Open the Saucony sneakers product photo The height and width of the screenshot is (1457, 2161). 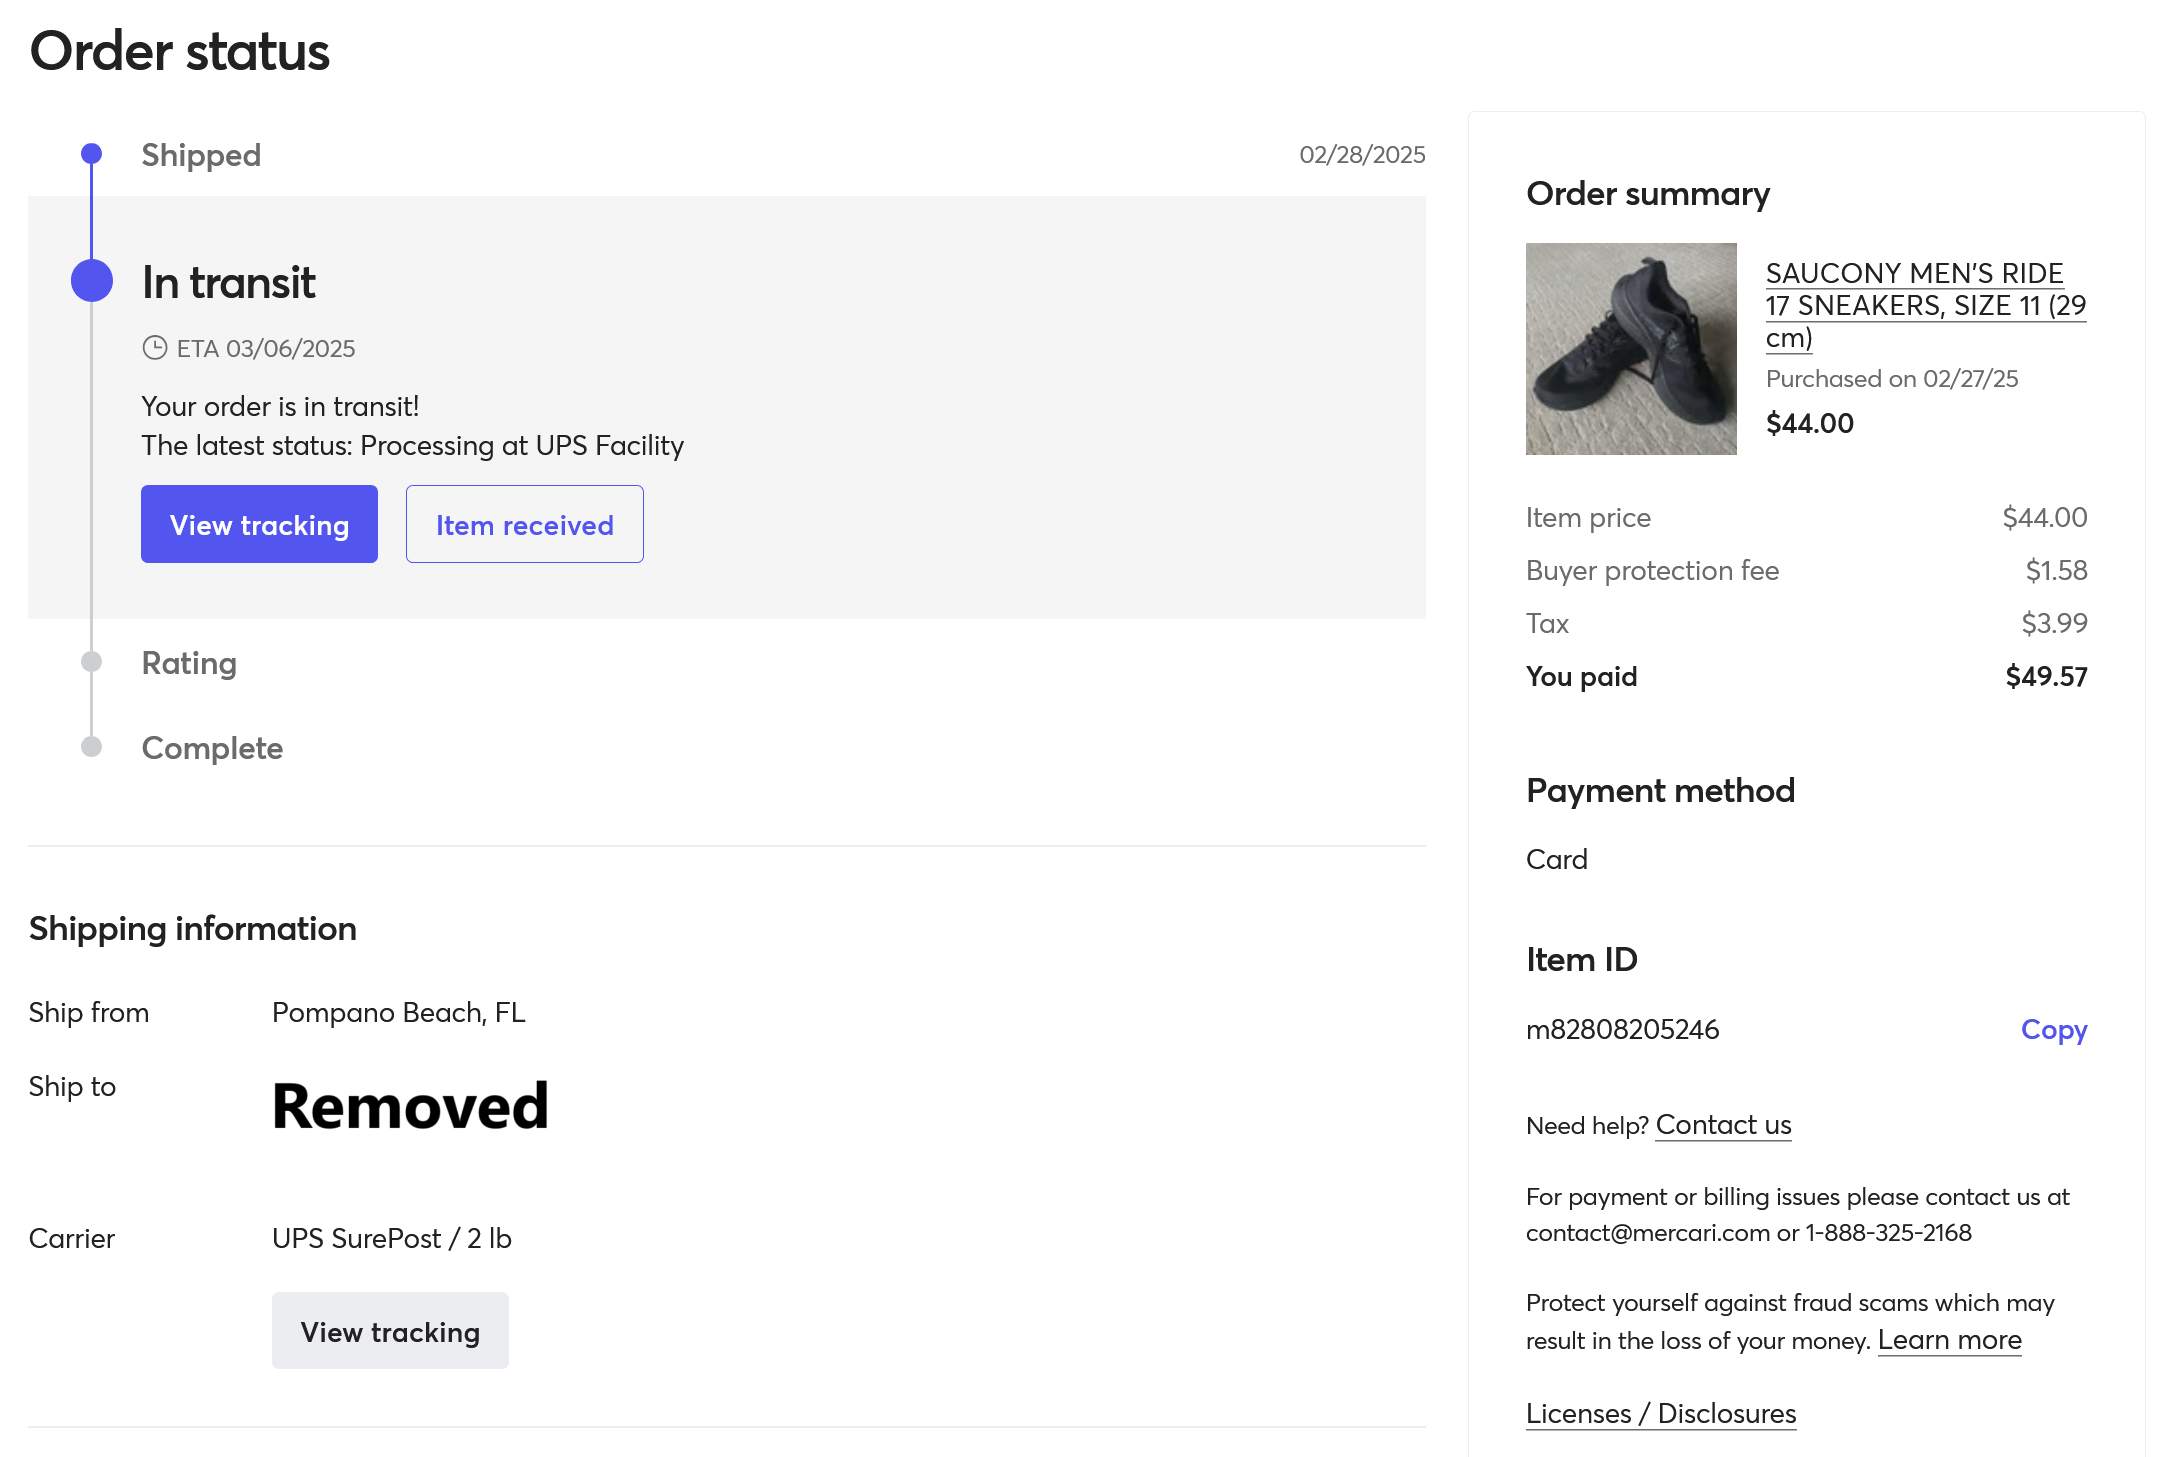pos(1631,349)
